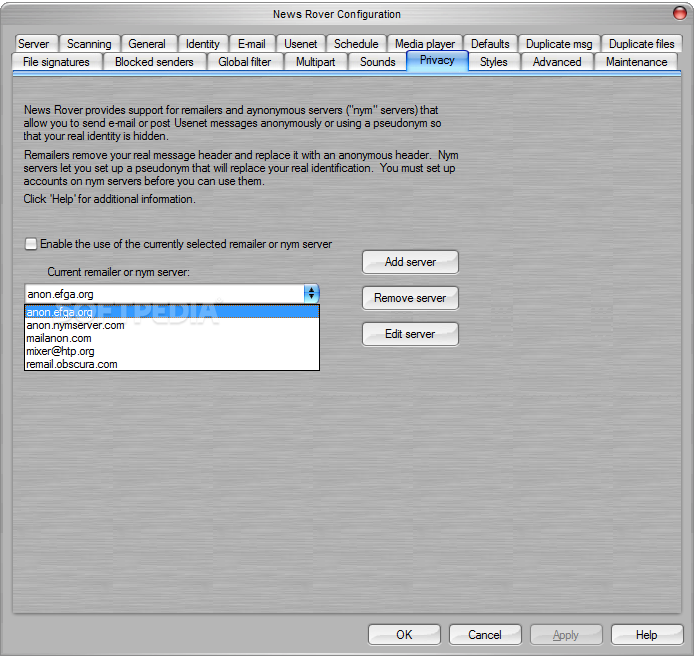Choose anon.nymserver.com from the list
This screenshot has height=656, width=694.
(x=172, y=325)
